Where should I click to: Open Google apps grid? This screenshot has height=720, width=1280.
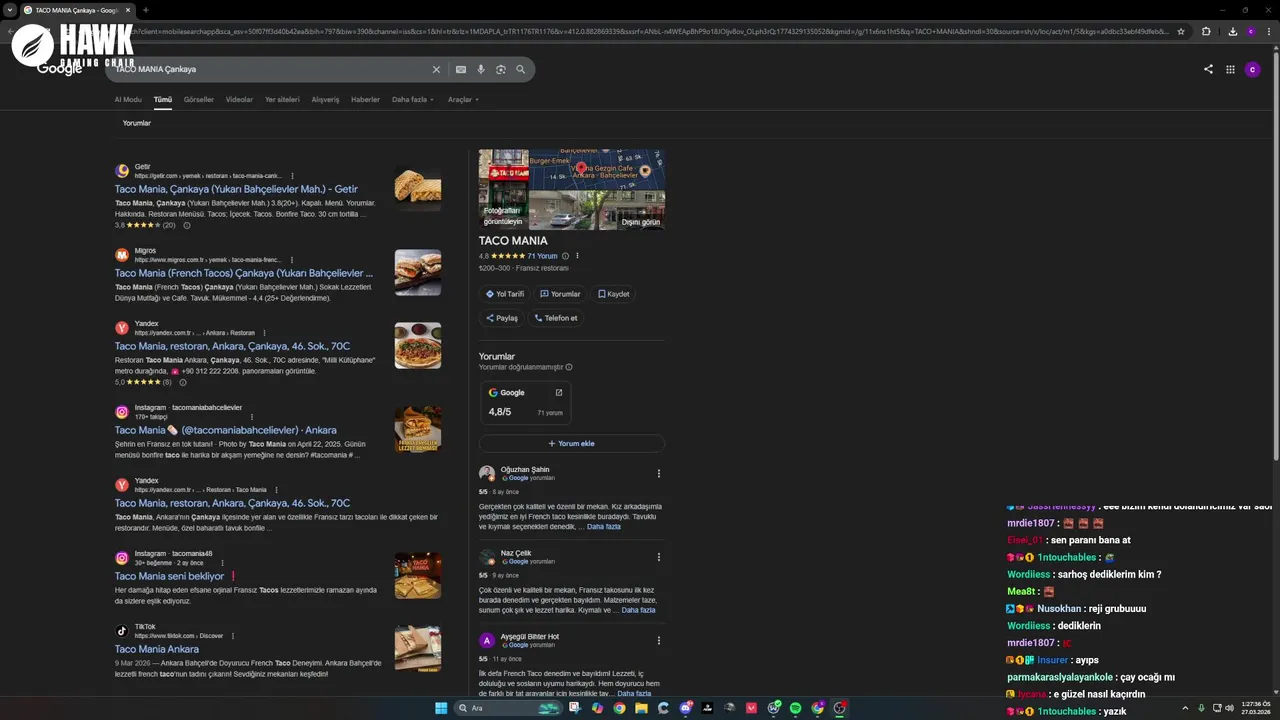click(1230, 69)
